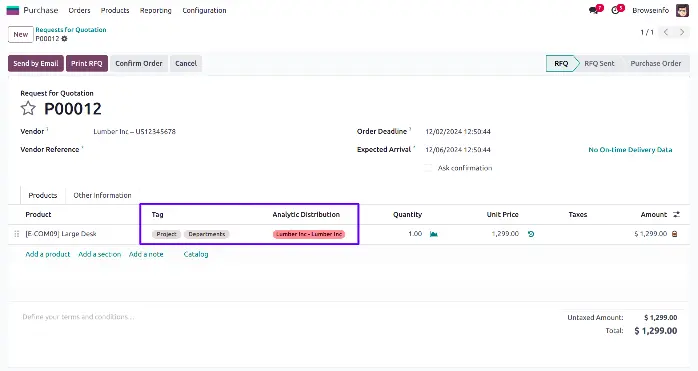Click the Unit Price column header
This screenshot has height=371, width=698.
tap(503, 214)
